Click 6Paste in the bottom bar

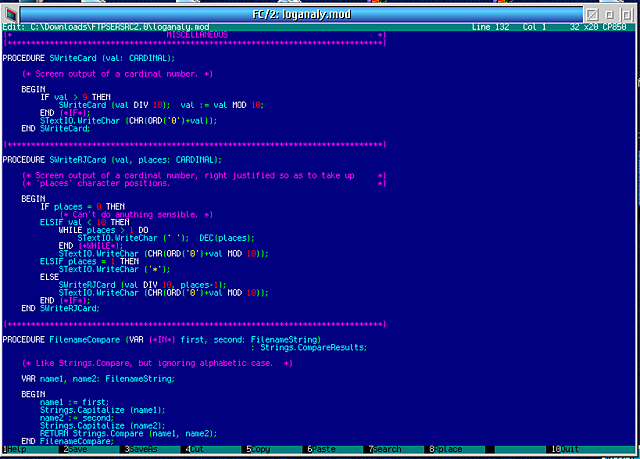click(321, 449)
